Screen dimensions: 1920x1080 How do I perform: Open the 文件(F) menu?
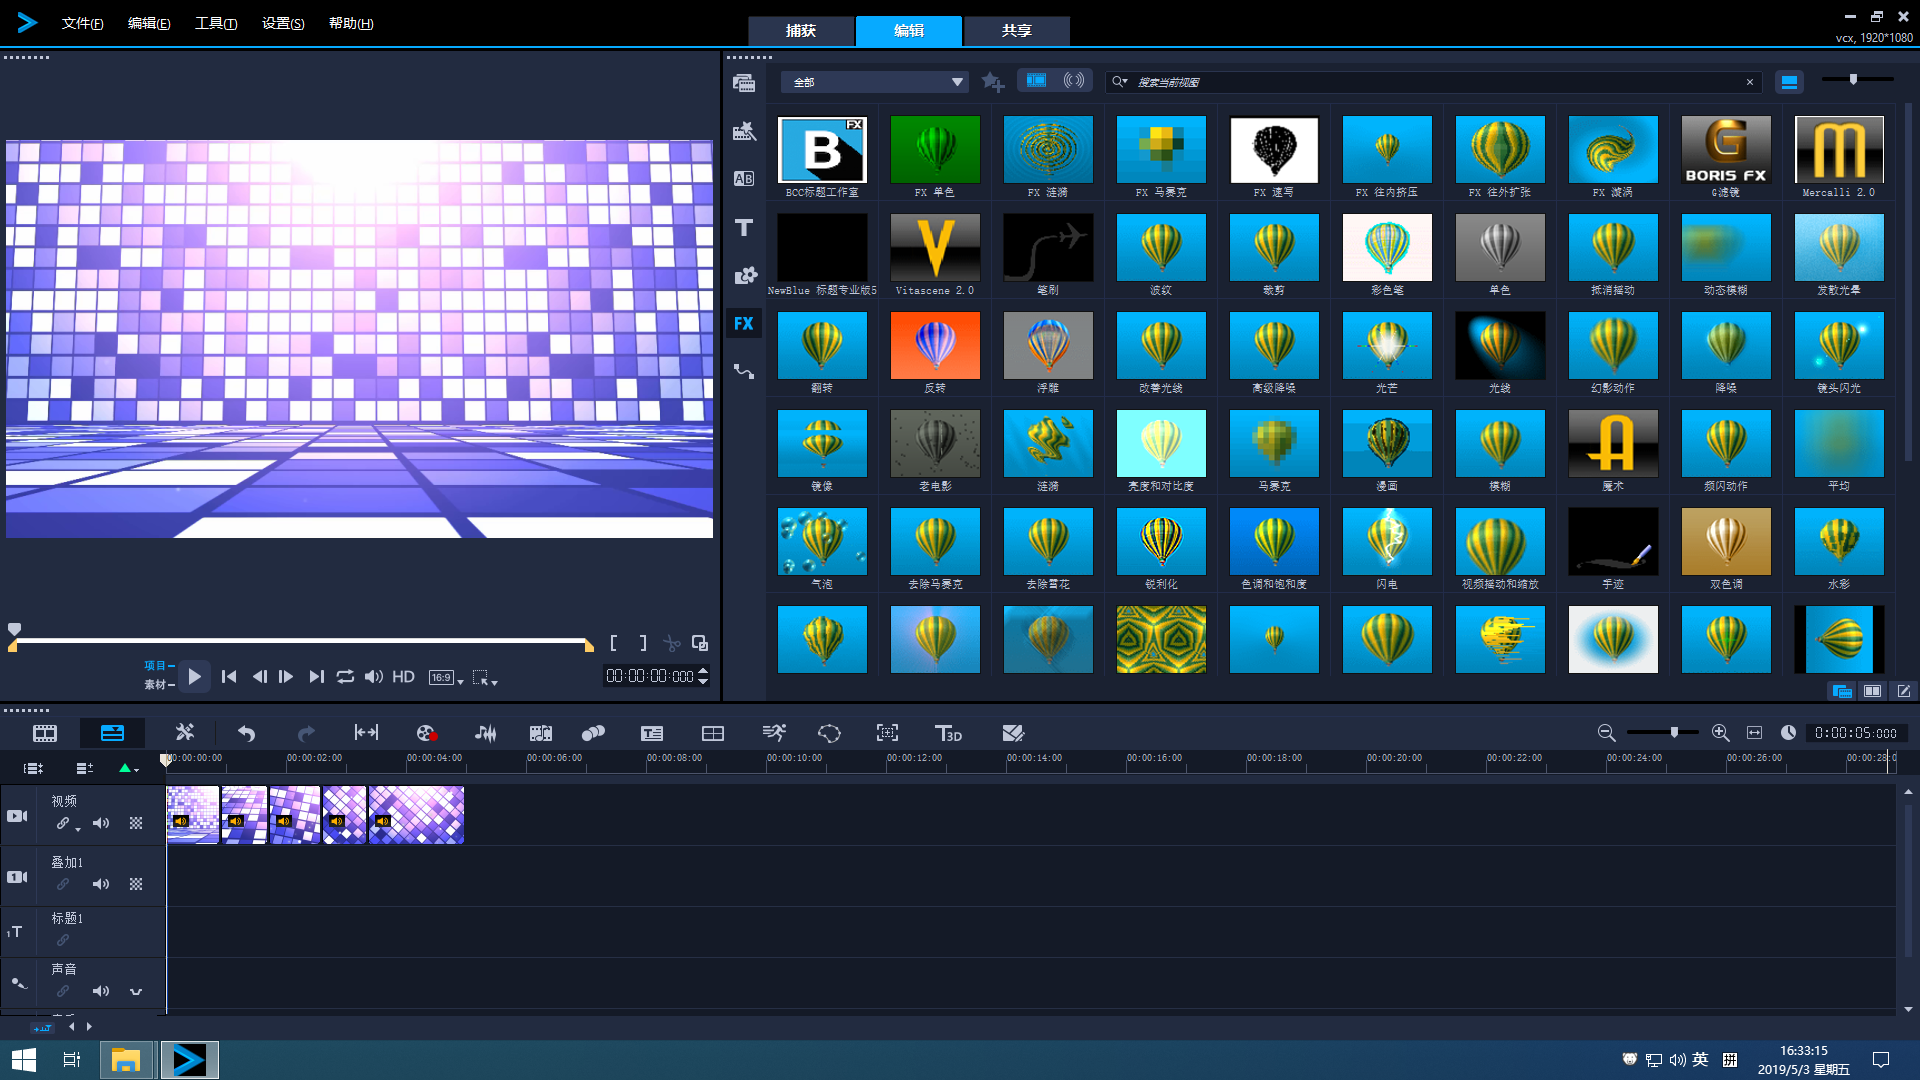(82, 23)
